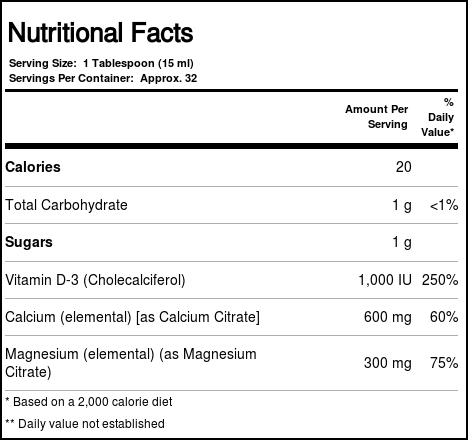This screenshot has height=440, width=468.
Task: Click the % Daily Value column header
Action: click(438, 117)
